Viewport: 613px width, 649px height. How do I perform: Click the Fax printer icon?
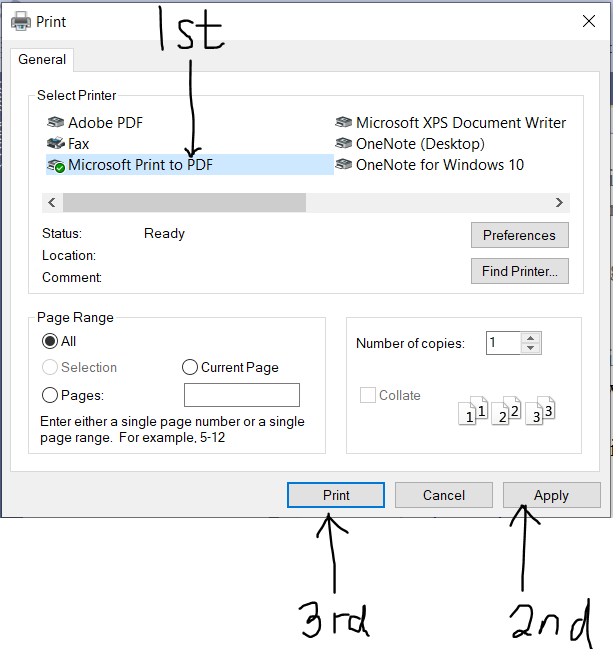(55, 143)
